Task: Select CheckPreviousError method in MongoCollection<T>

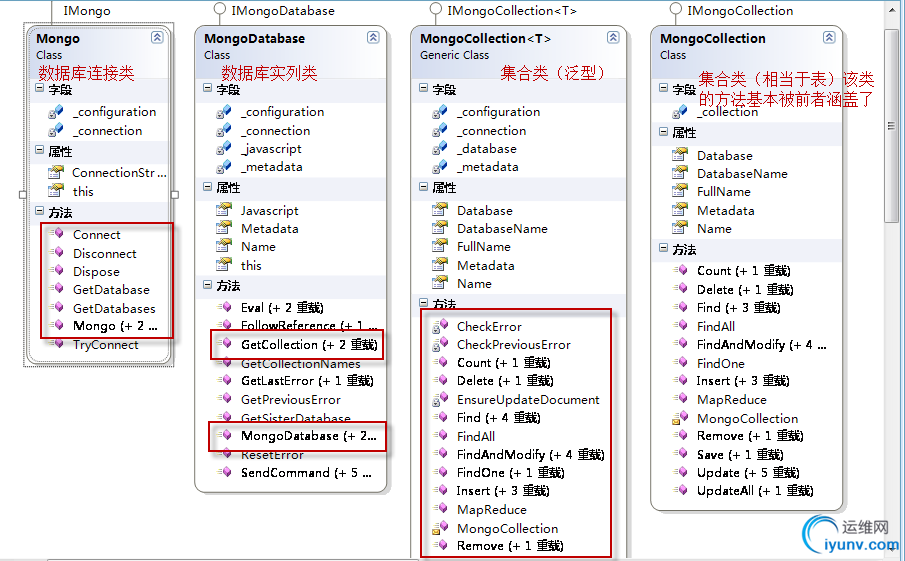Action: pyautogui.click(x=513, y=345)
